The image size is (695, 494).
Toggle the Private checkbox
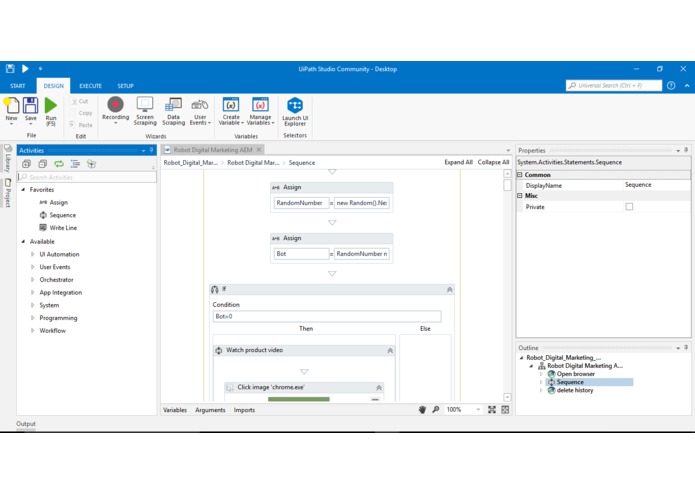click(x=629, y=206)
